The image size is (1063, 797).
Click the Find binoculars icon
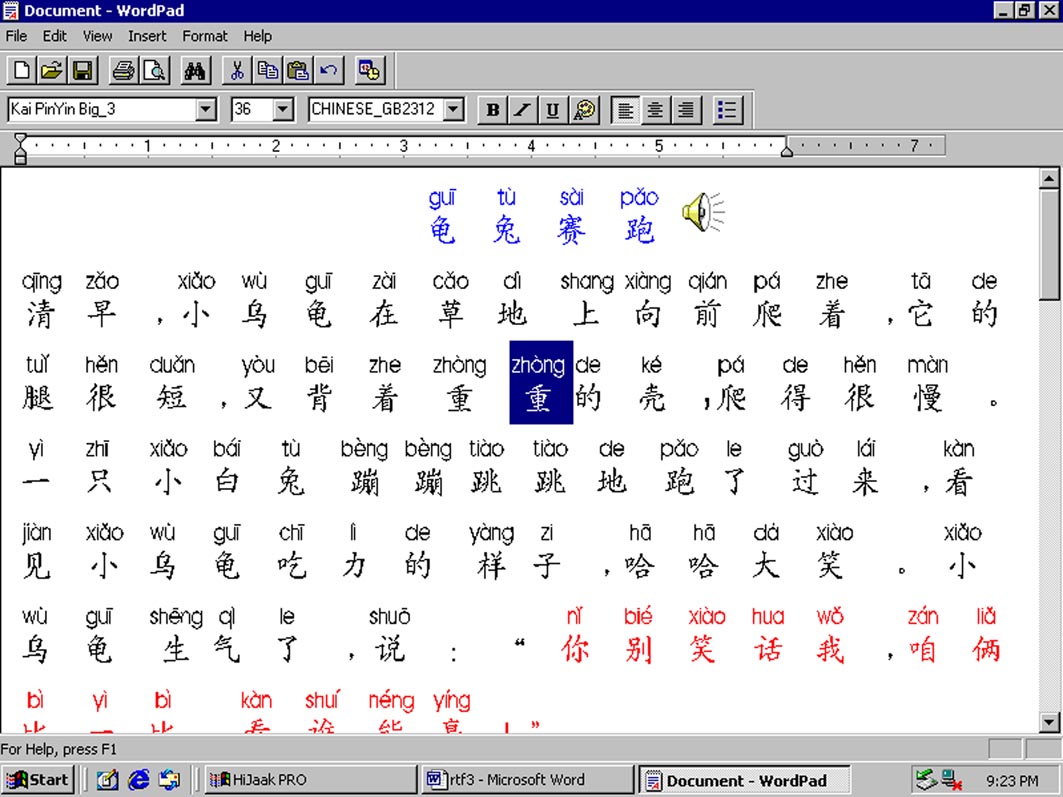[x=195, y=71]
